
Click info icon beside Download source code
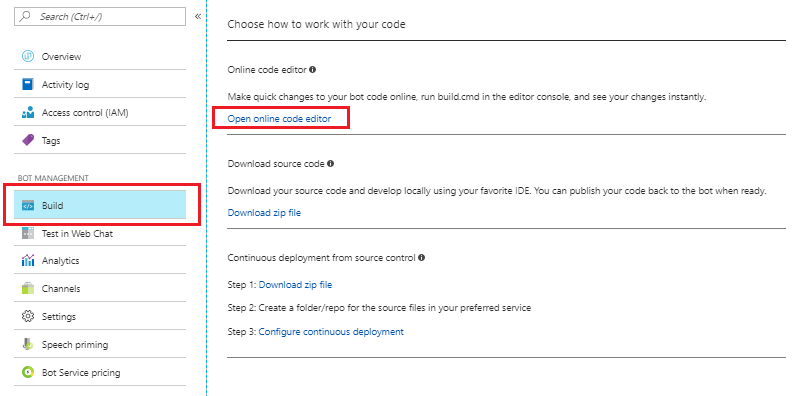click(331, 163)
